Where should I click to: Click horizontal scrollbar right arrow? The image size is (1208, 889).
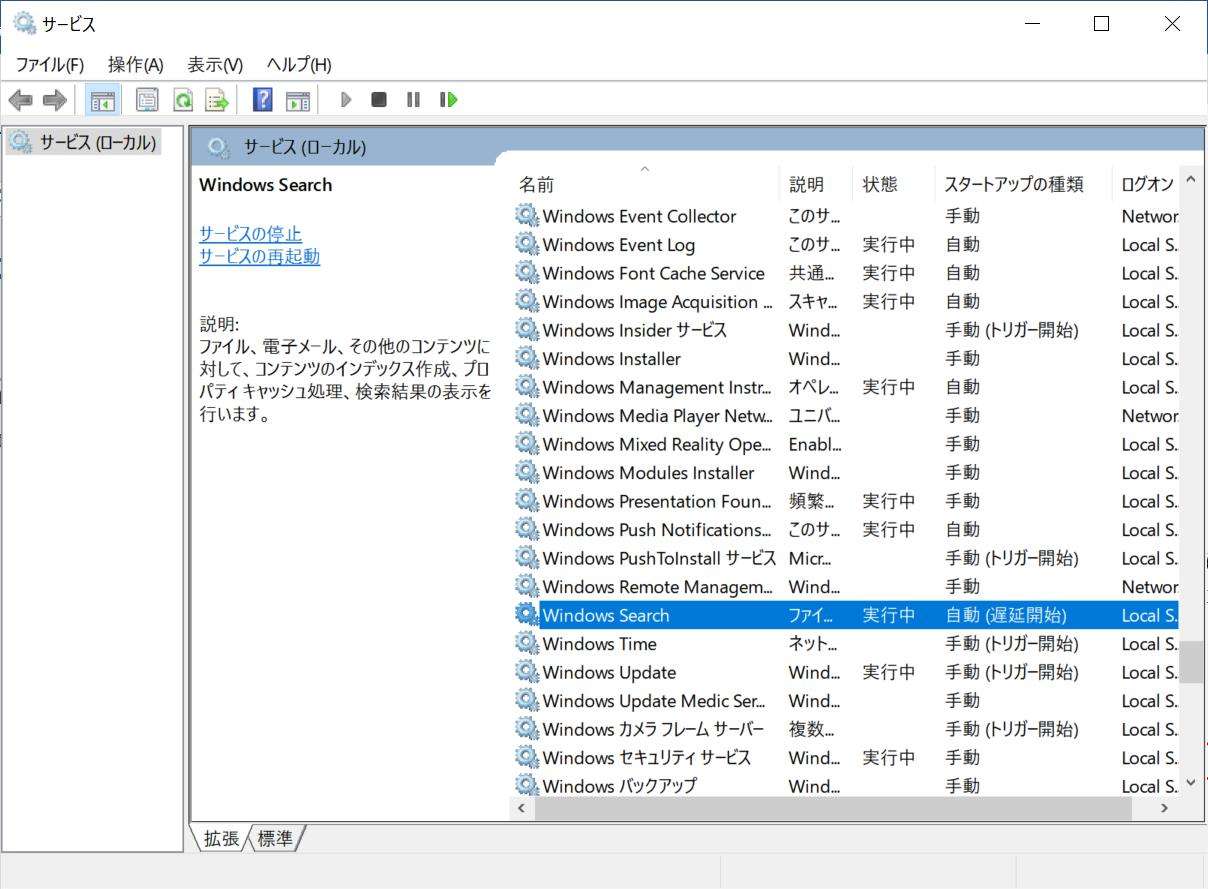1164,808
